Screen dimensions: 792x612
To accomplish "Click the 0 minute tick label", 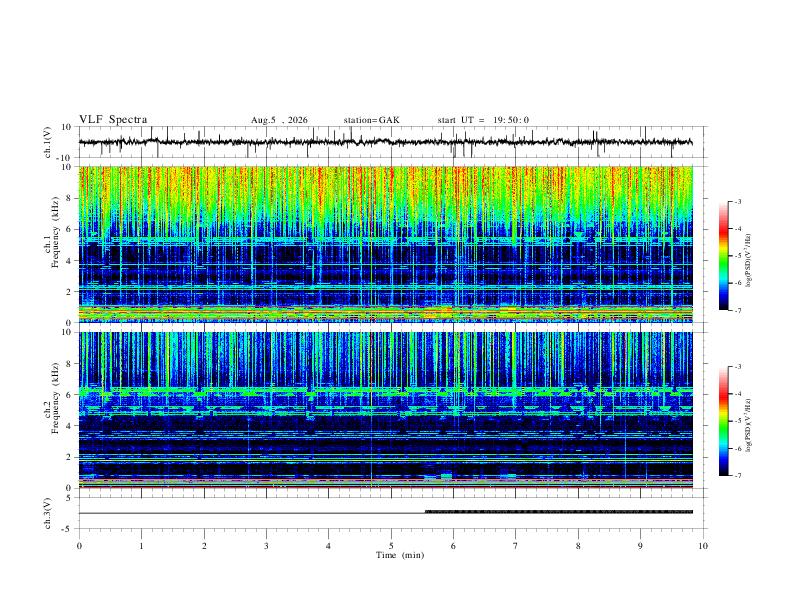I will coord(79,546).
